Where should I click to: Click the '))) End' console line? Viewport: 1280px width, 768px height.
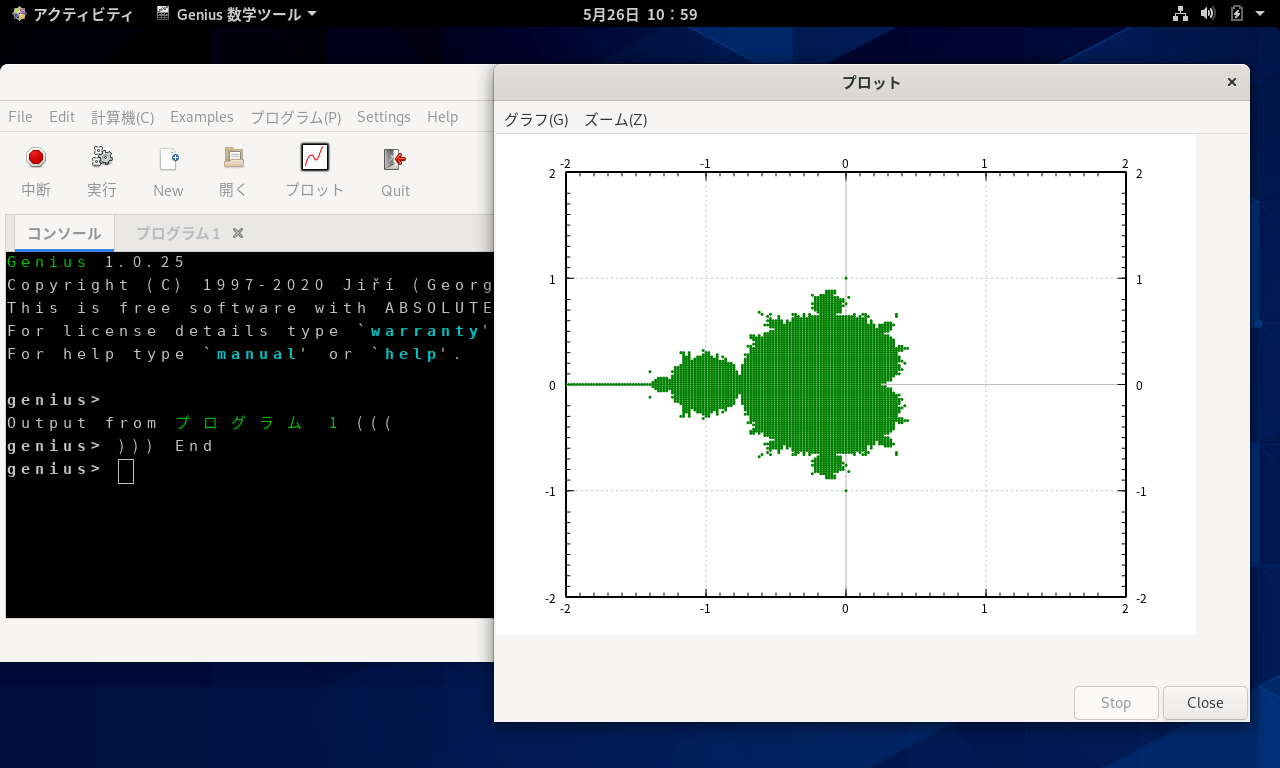coord(166,446)
